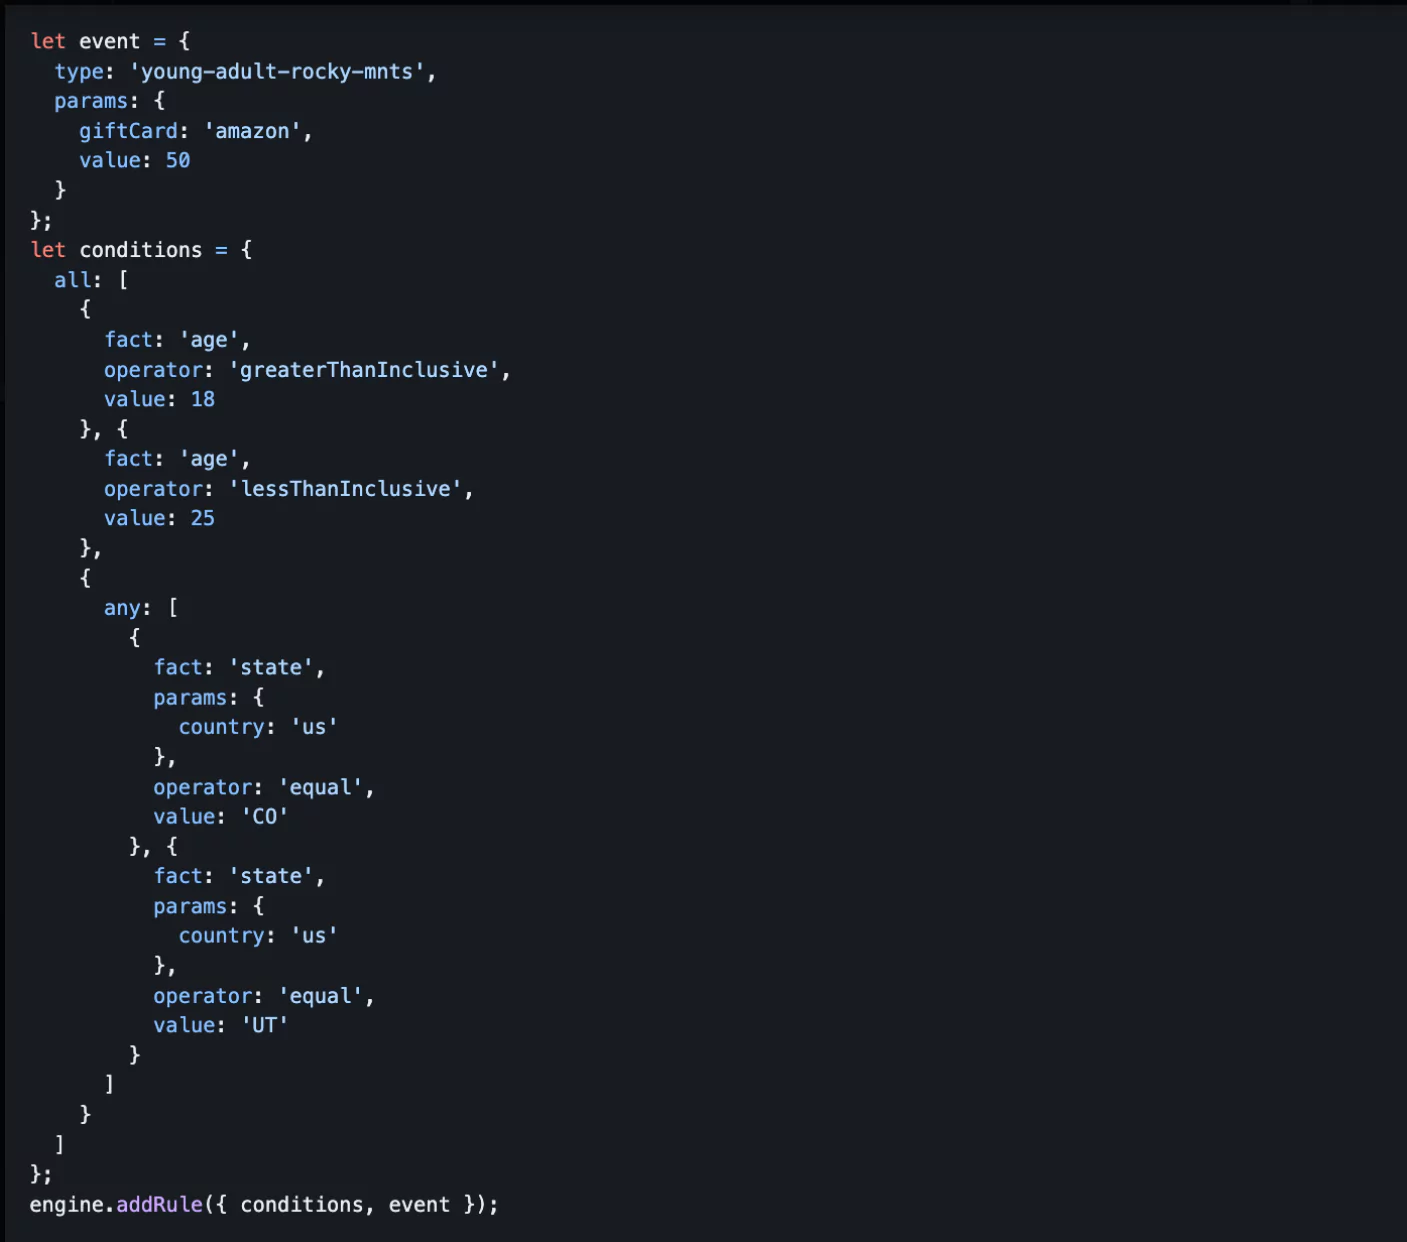
Task: Click the 'event' variable declaration
Action: pos(110,41)
